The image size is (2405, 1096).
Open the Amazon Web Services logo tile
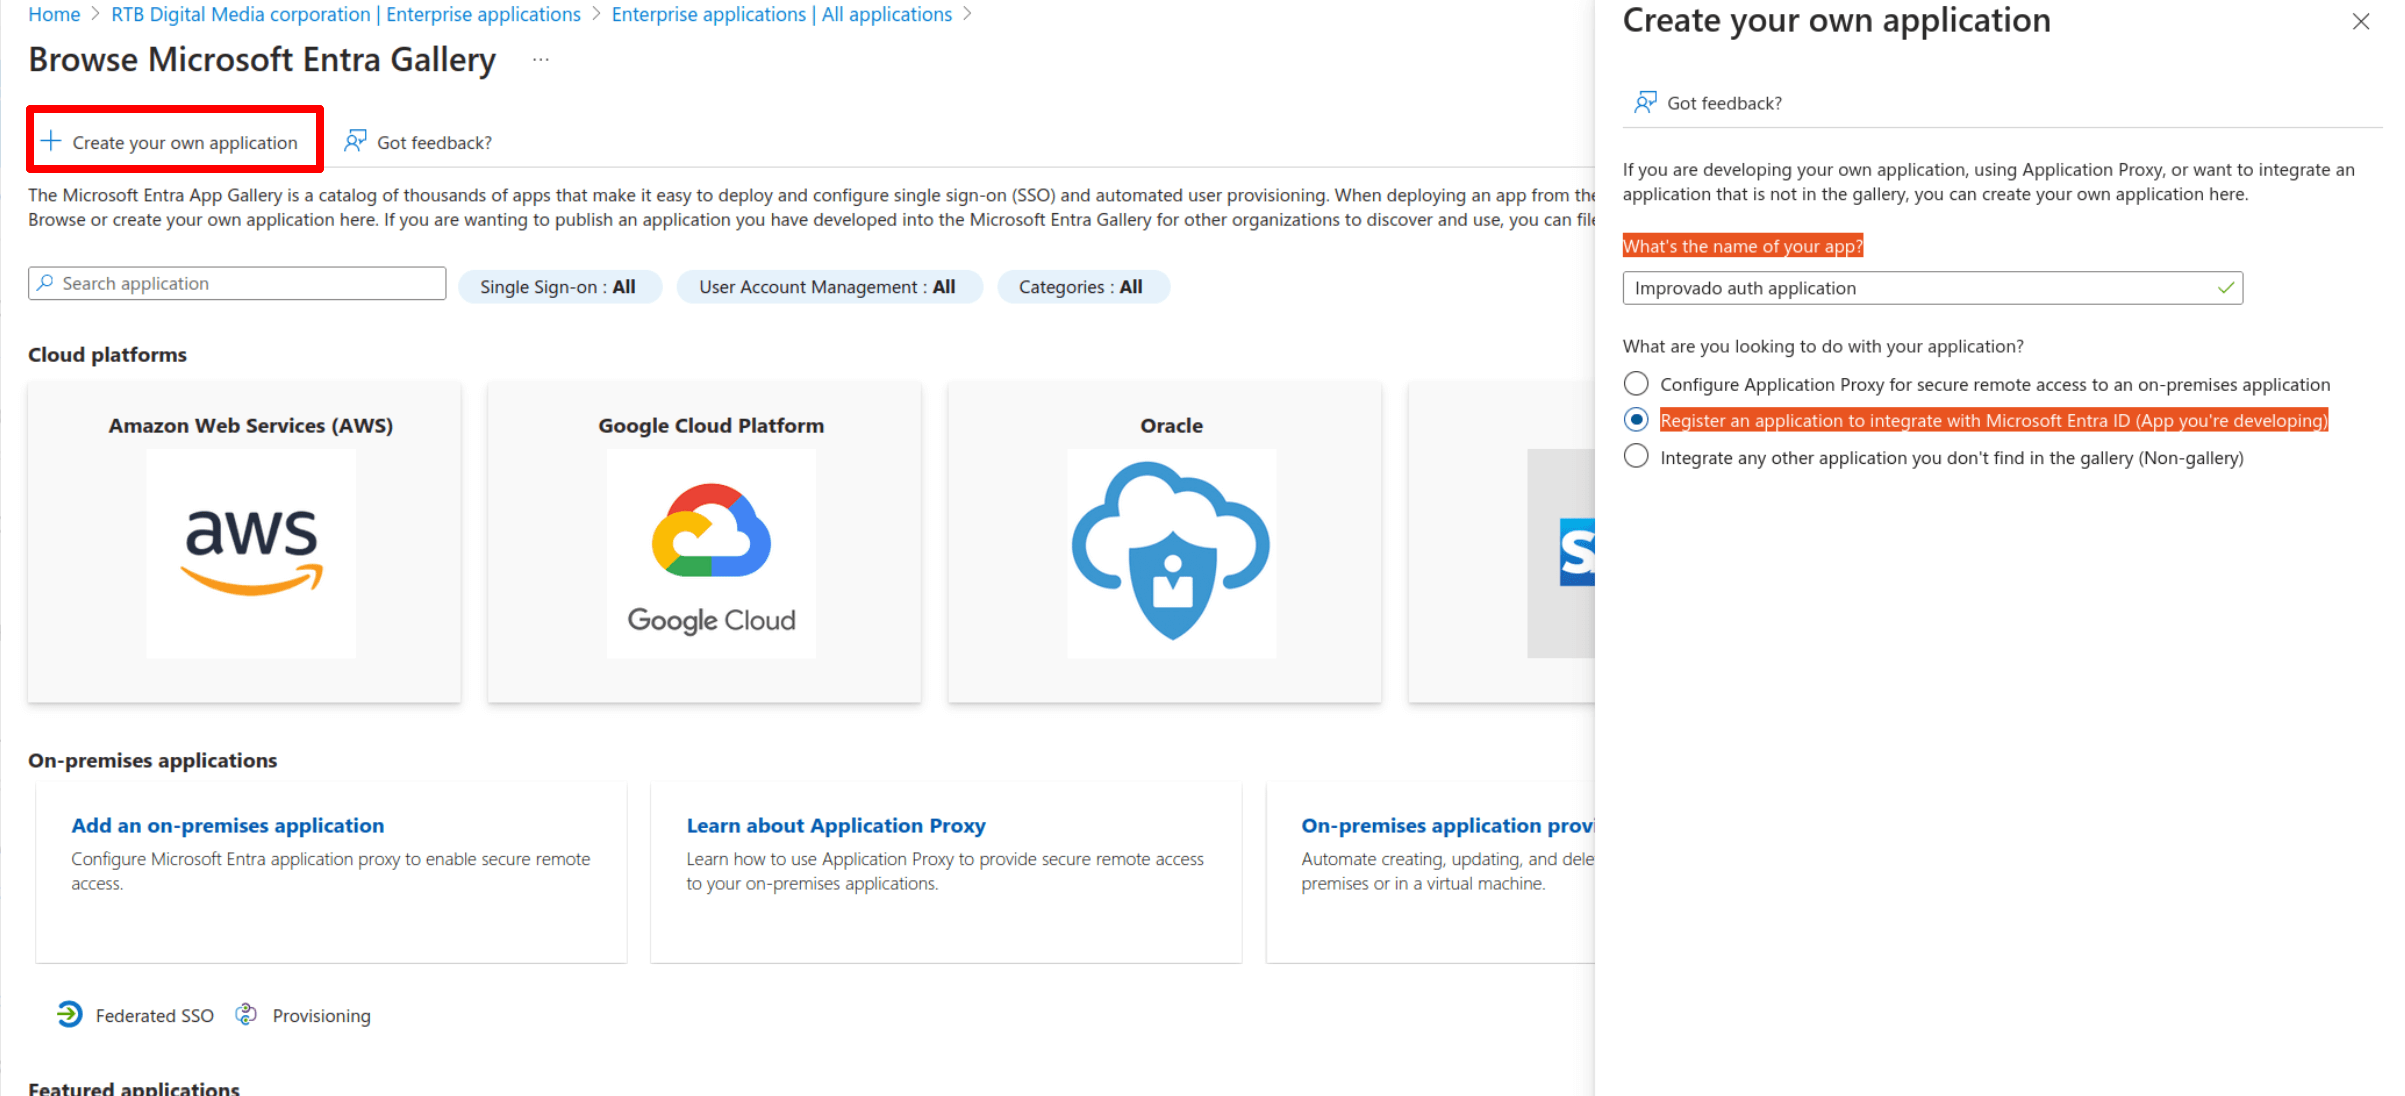coord(251,553)
